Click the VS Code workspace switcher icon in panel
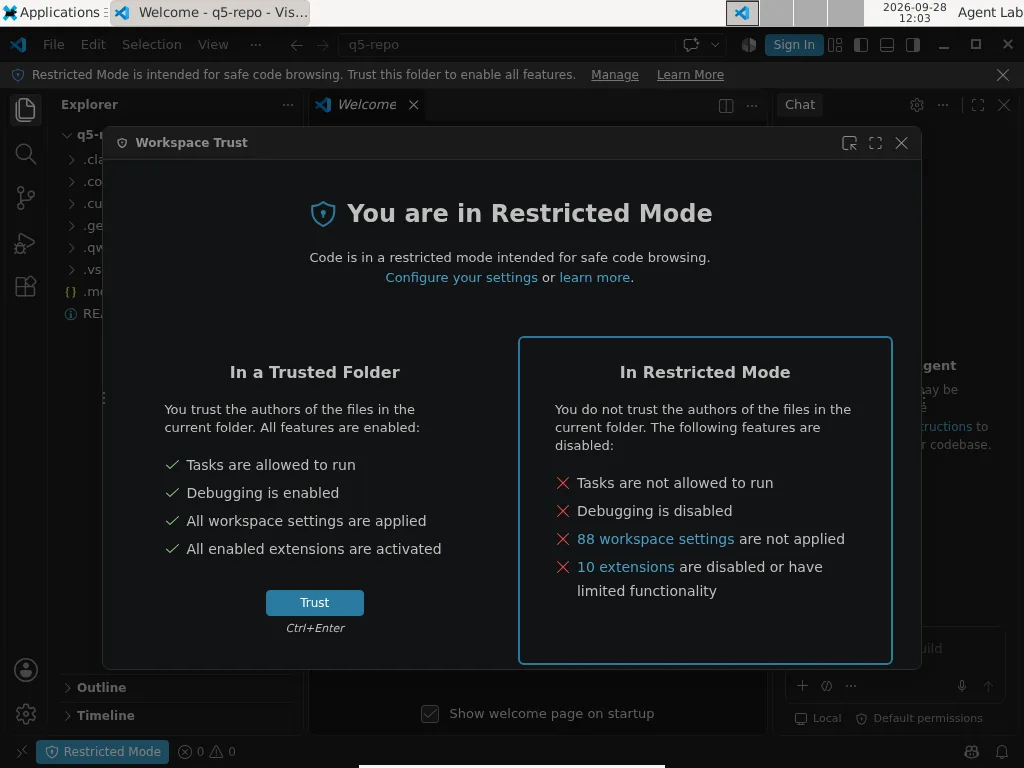Image resolution: width=1024 pixels, height=768 pixels. (743, 13)
